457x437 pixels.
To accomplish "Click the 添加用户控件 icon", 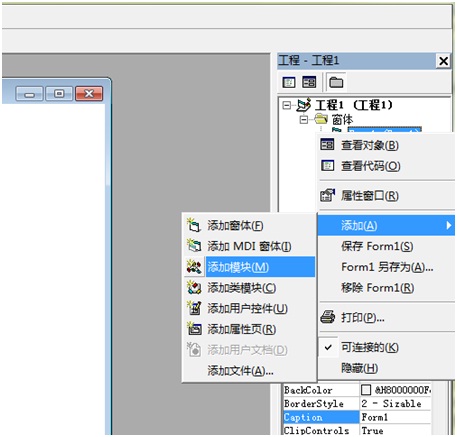I will 194,308.
